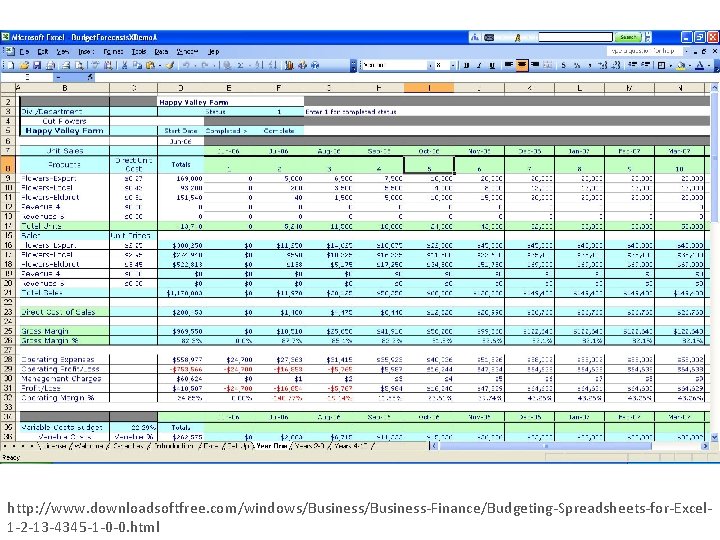Apply Percent style icon
720x540 pixels.
pos(577,65)
